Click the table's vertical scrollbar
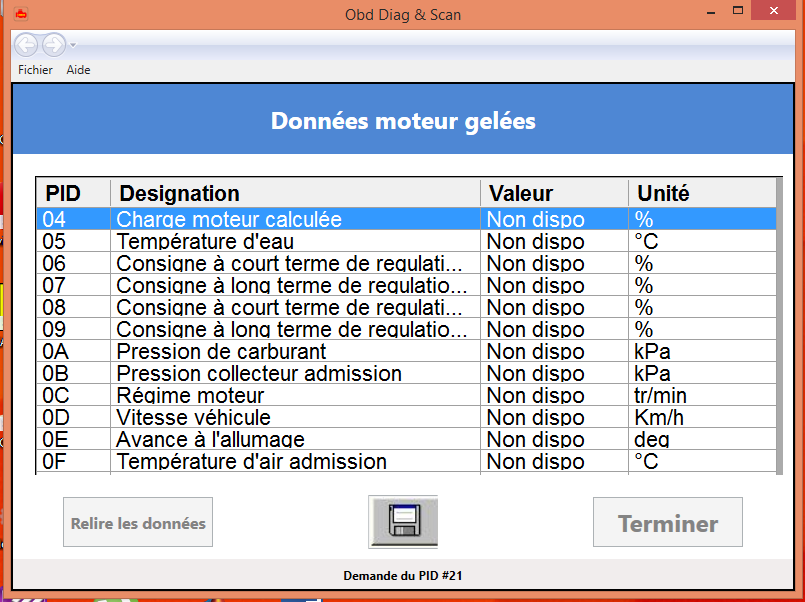The image size is (805, 602). [779, 326]
